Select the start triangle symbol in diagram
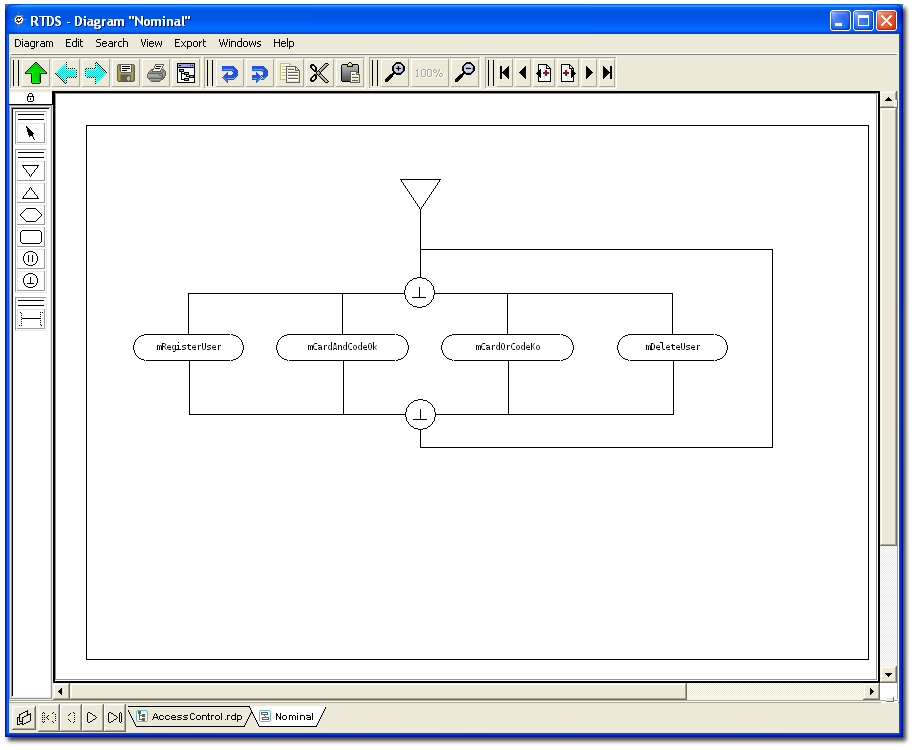920x750 pixels. point(420,192)
